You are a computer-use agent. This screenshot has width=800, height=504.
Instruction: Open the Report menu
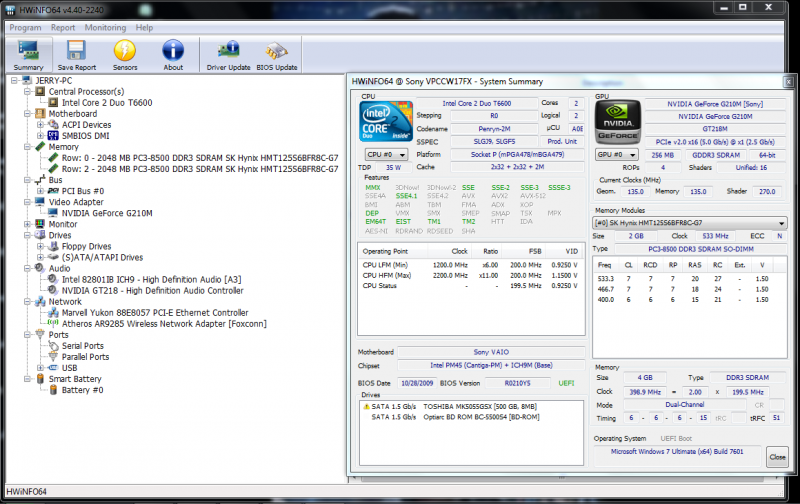(63, 28)
